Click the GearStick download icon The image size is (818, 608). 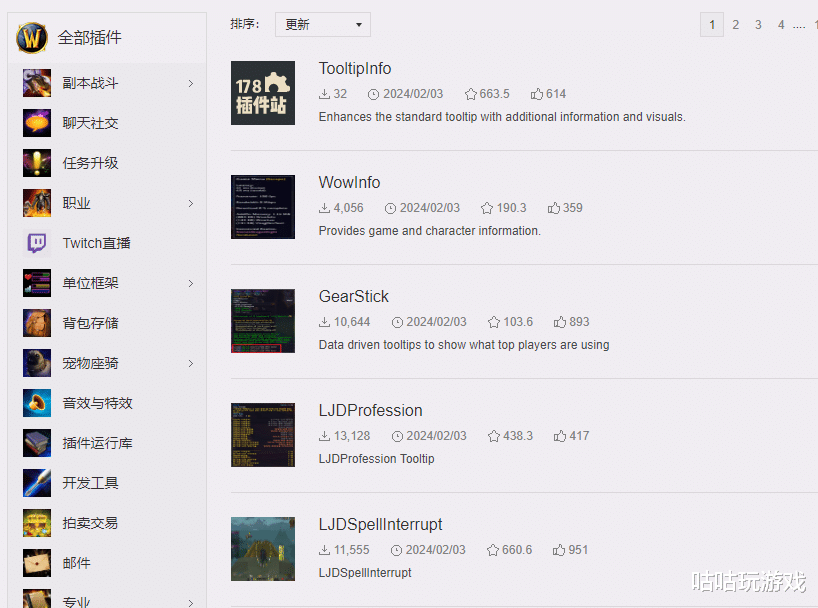(324, 322)
